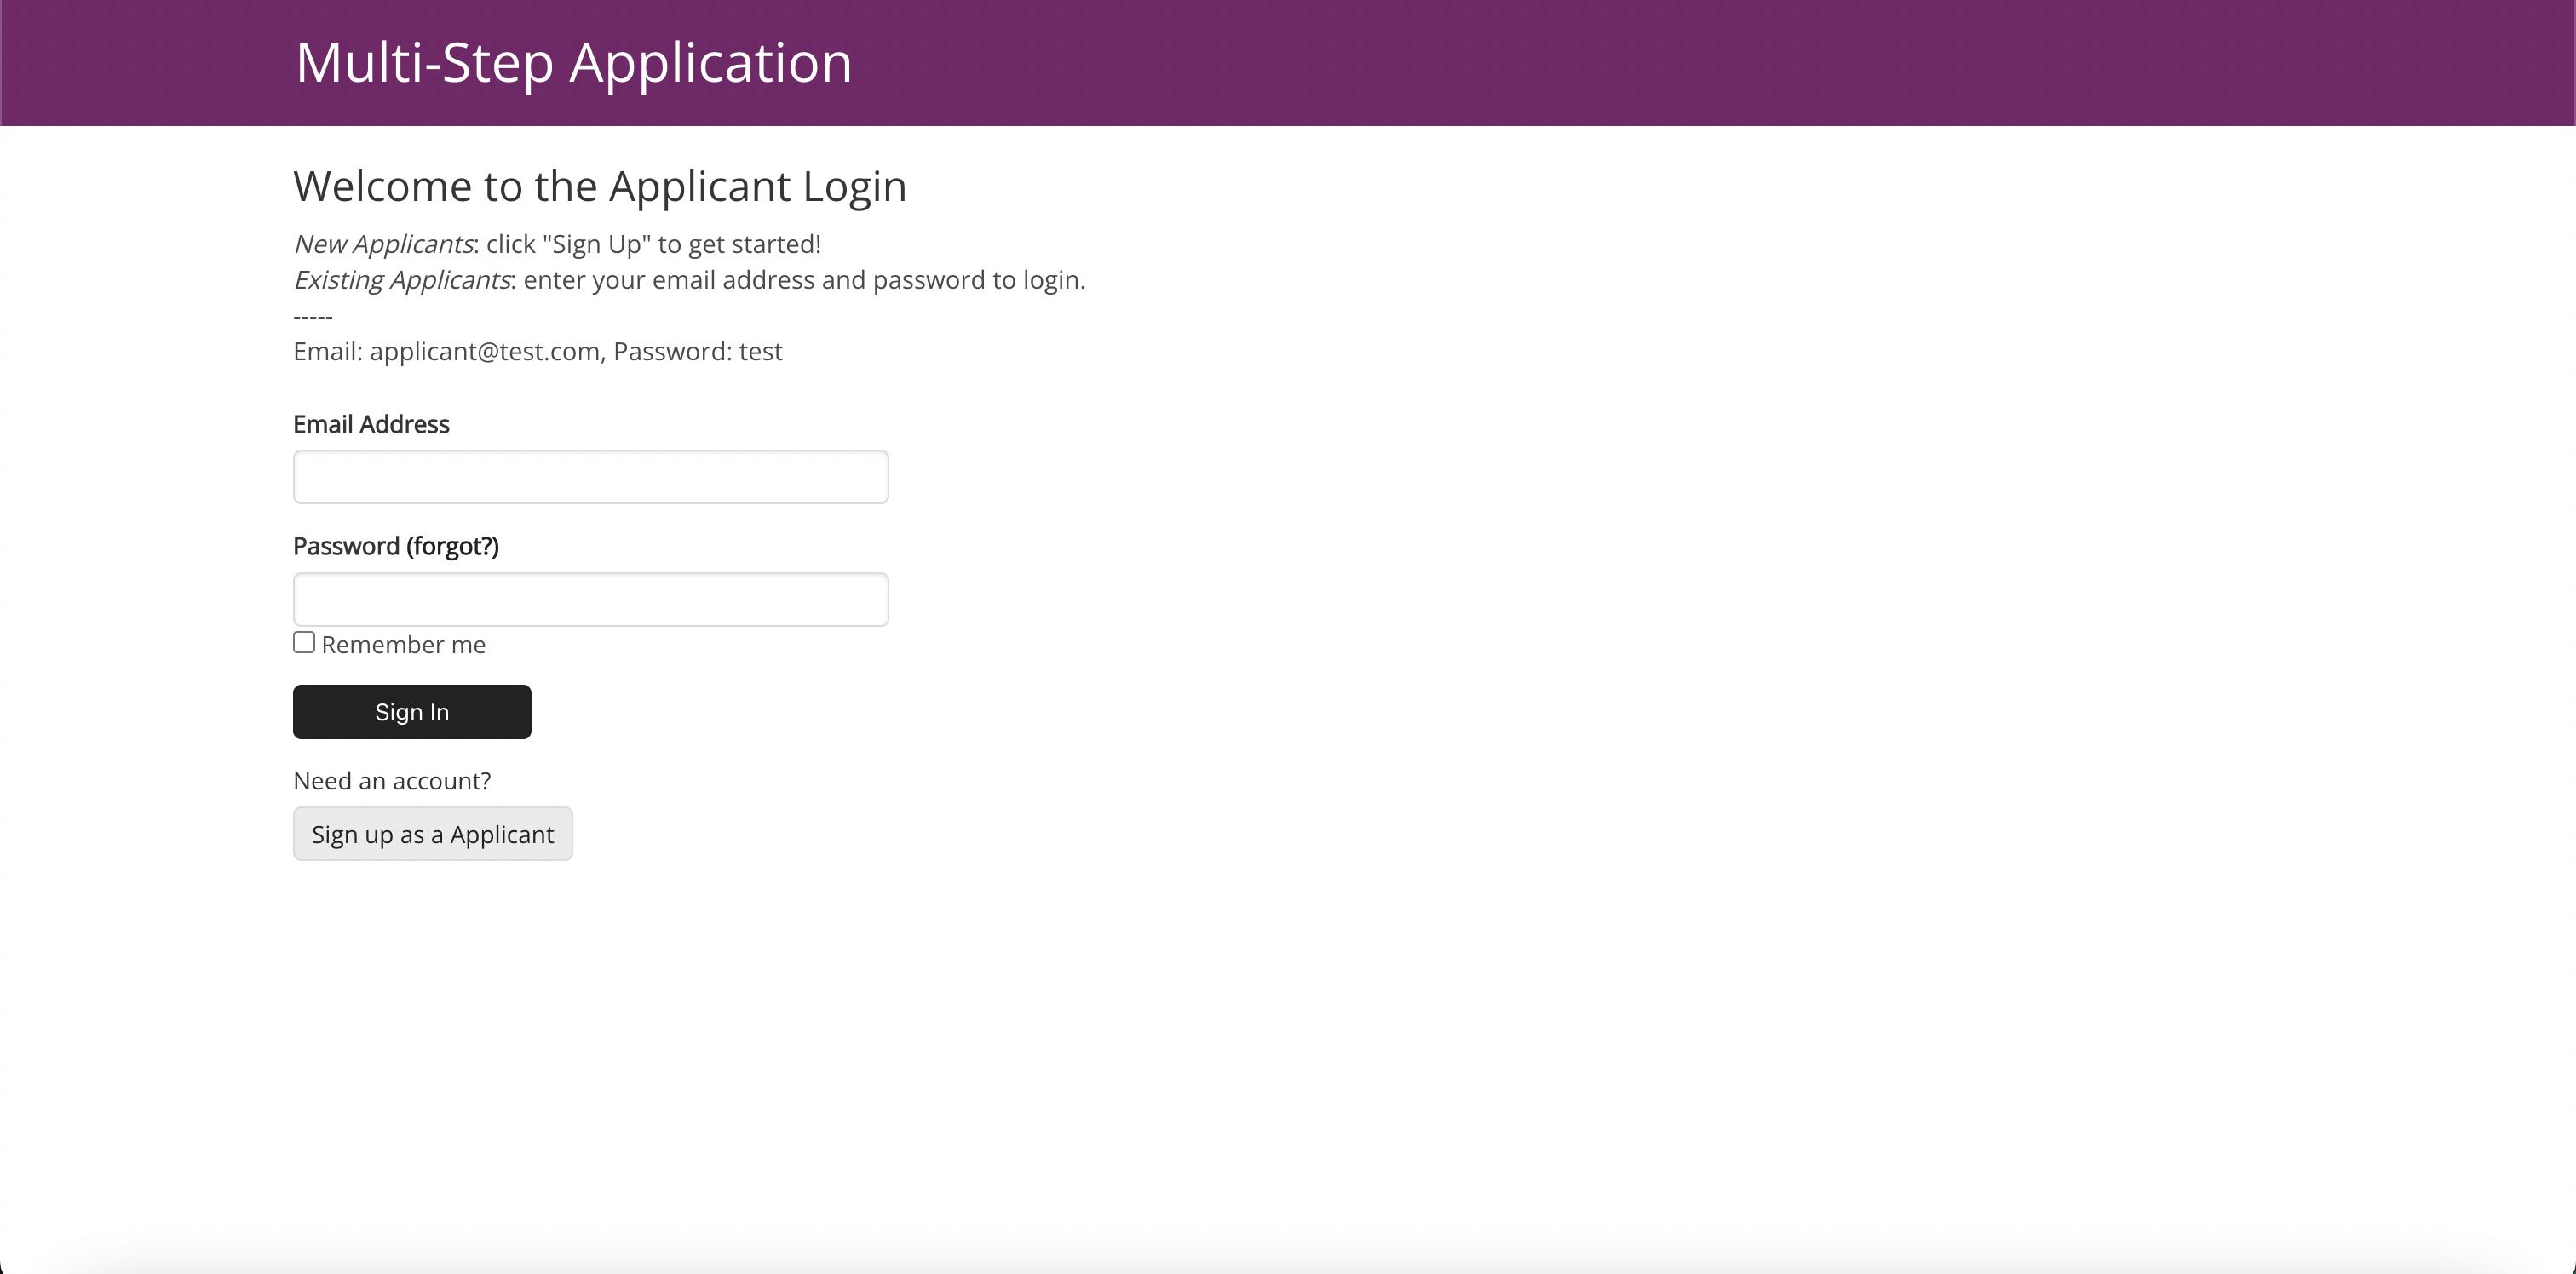Click the New Applicants instruction text
2576x1274 pixels.
pos(556,243)
